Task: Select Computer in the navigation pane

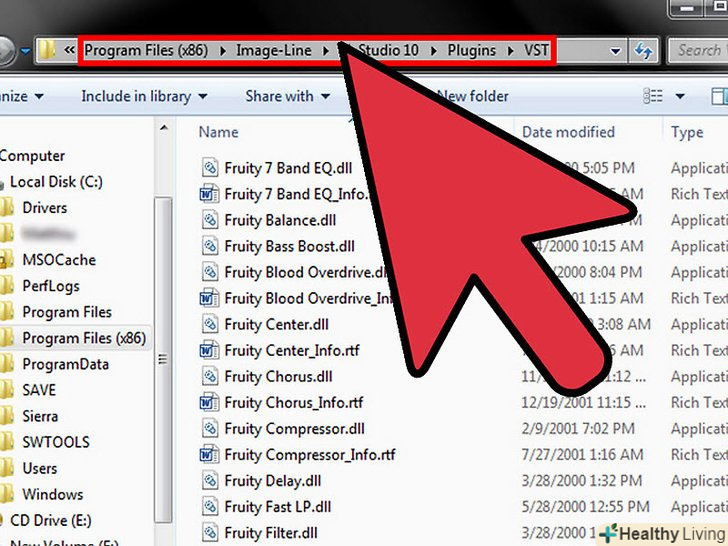Action: point(32,156)
